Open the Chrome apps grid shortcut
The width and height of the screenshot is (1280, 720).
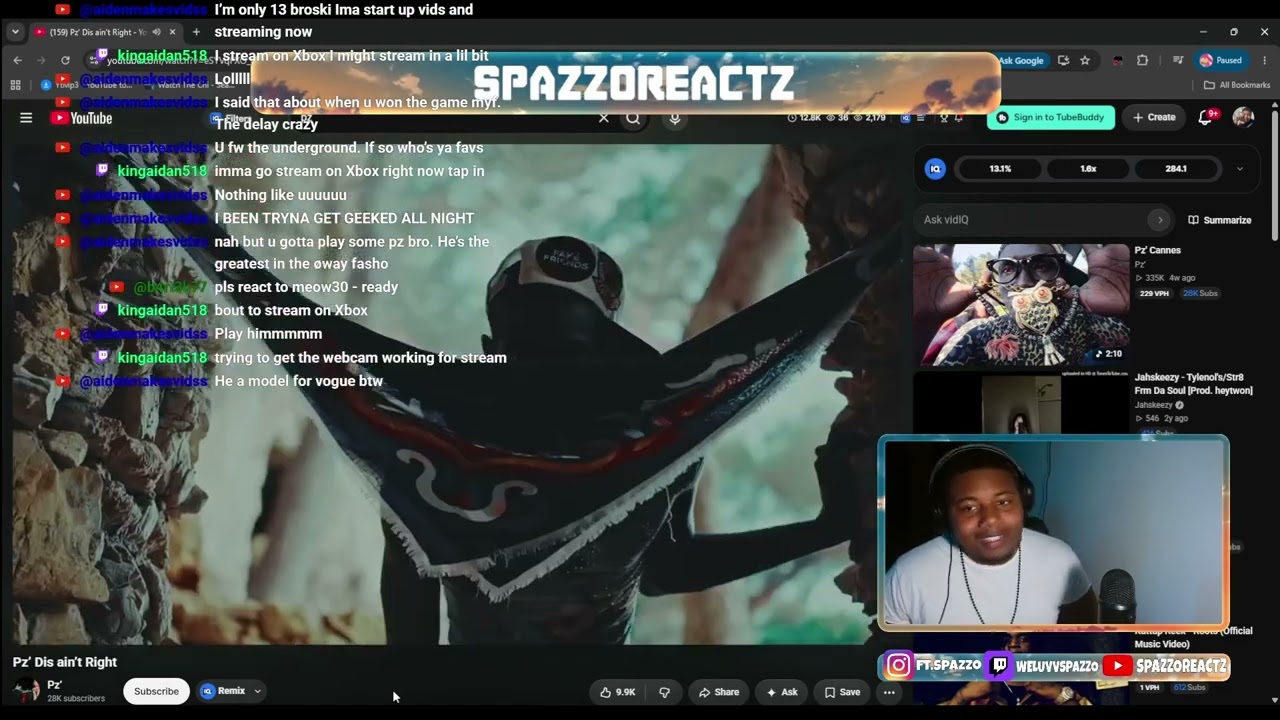15,85
